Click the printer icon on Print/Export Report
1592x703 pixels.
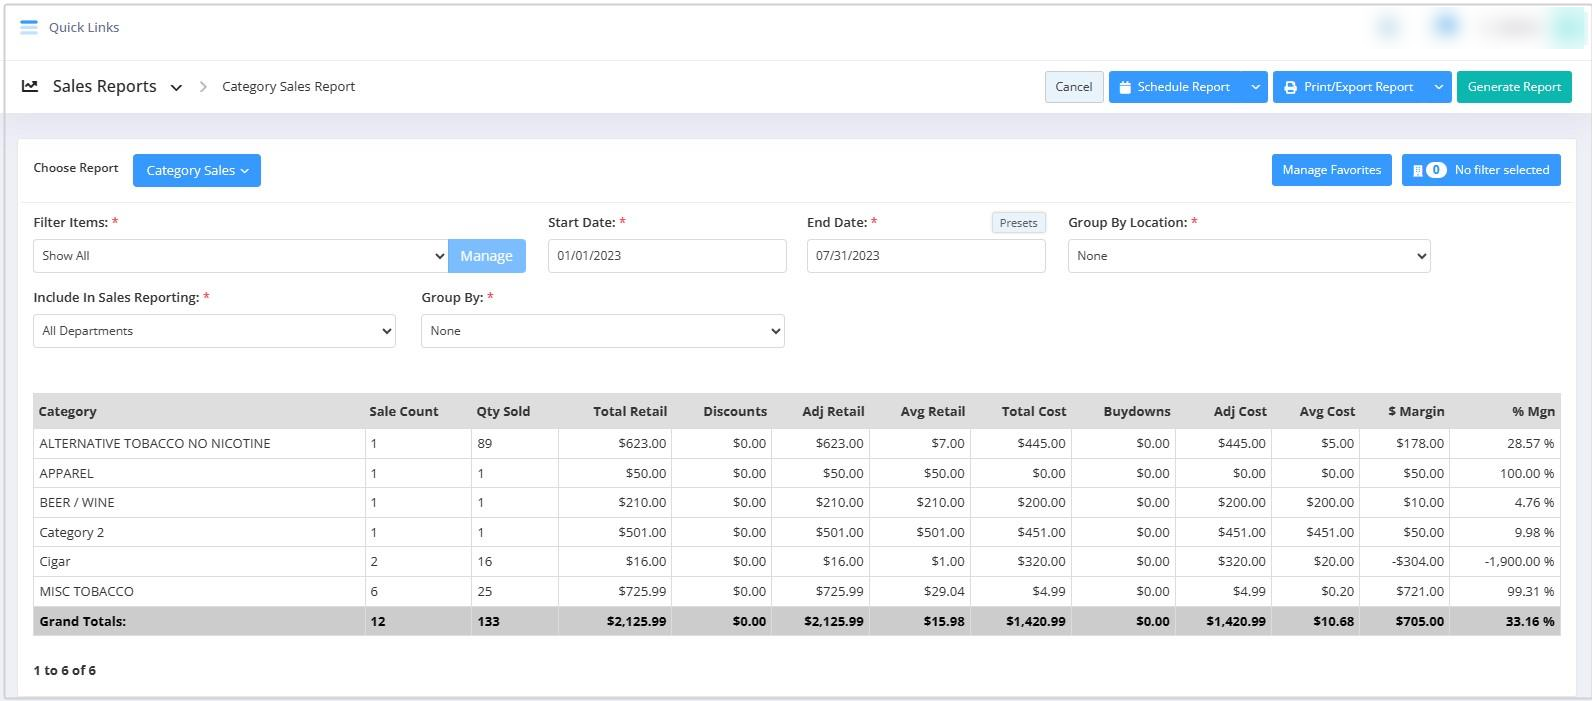(x=1291, y=87)
